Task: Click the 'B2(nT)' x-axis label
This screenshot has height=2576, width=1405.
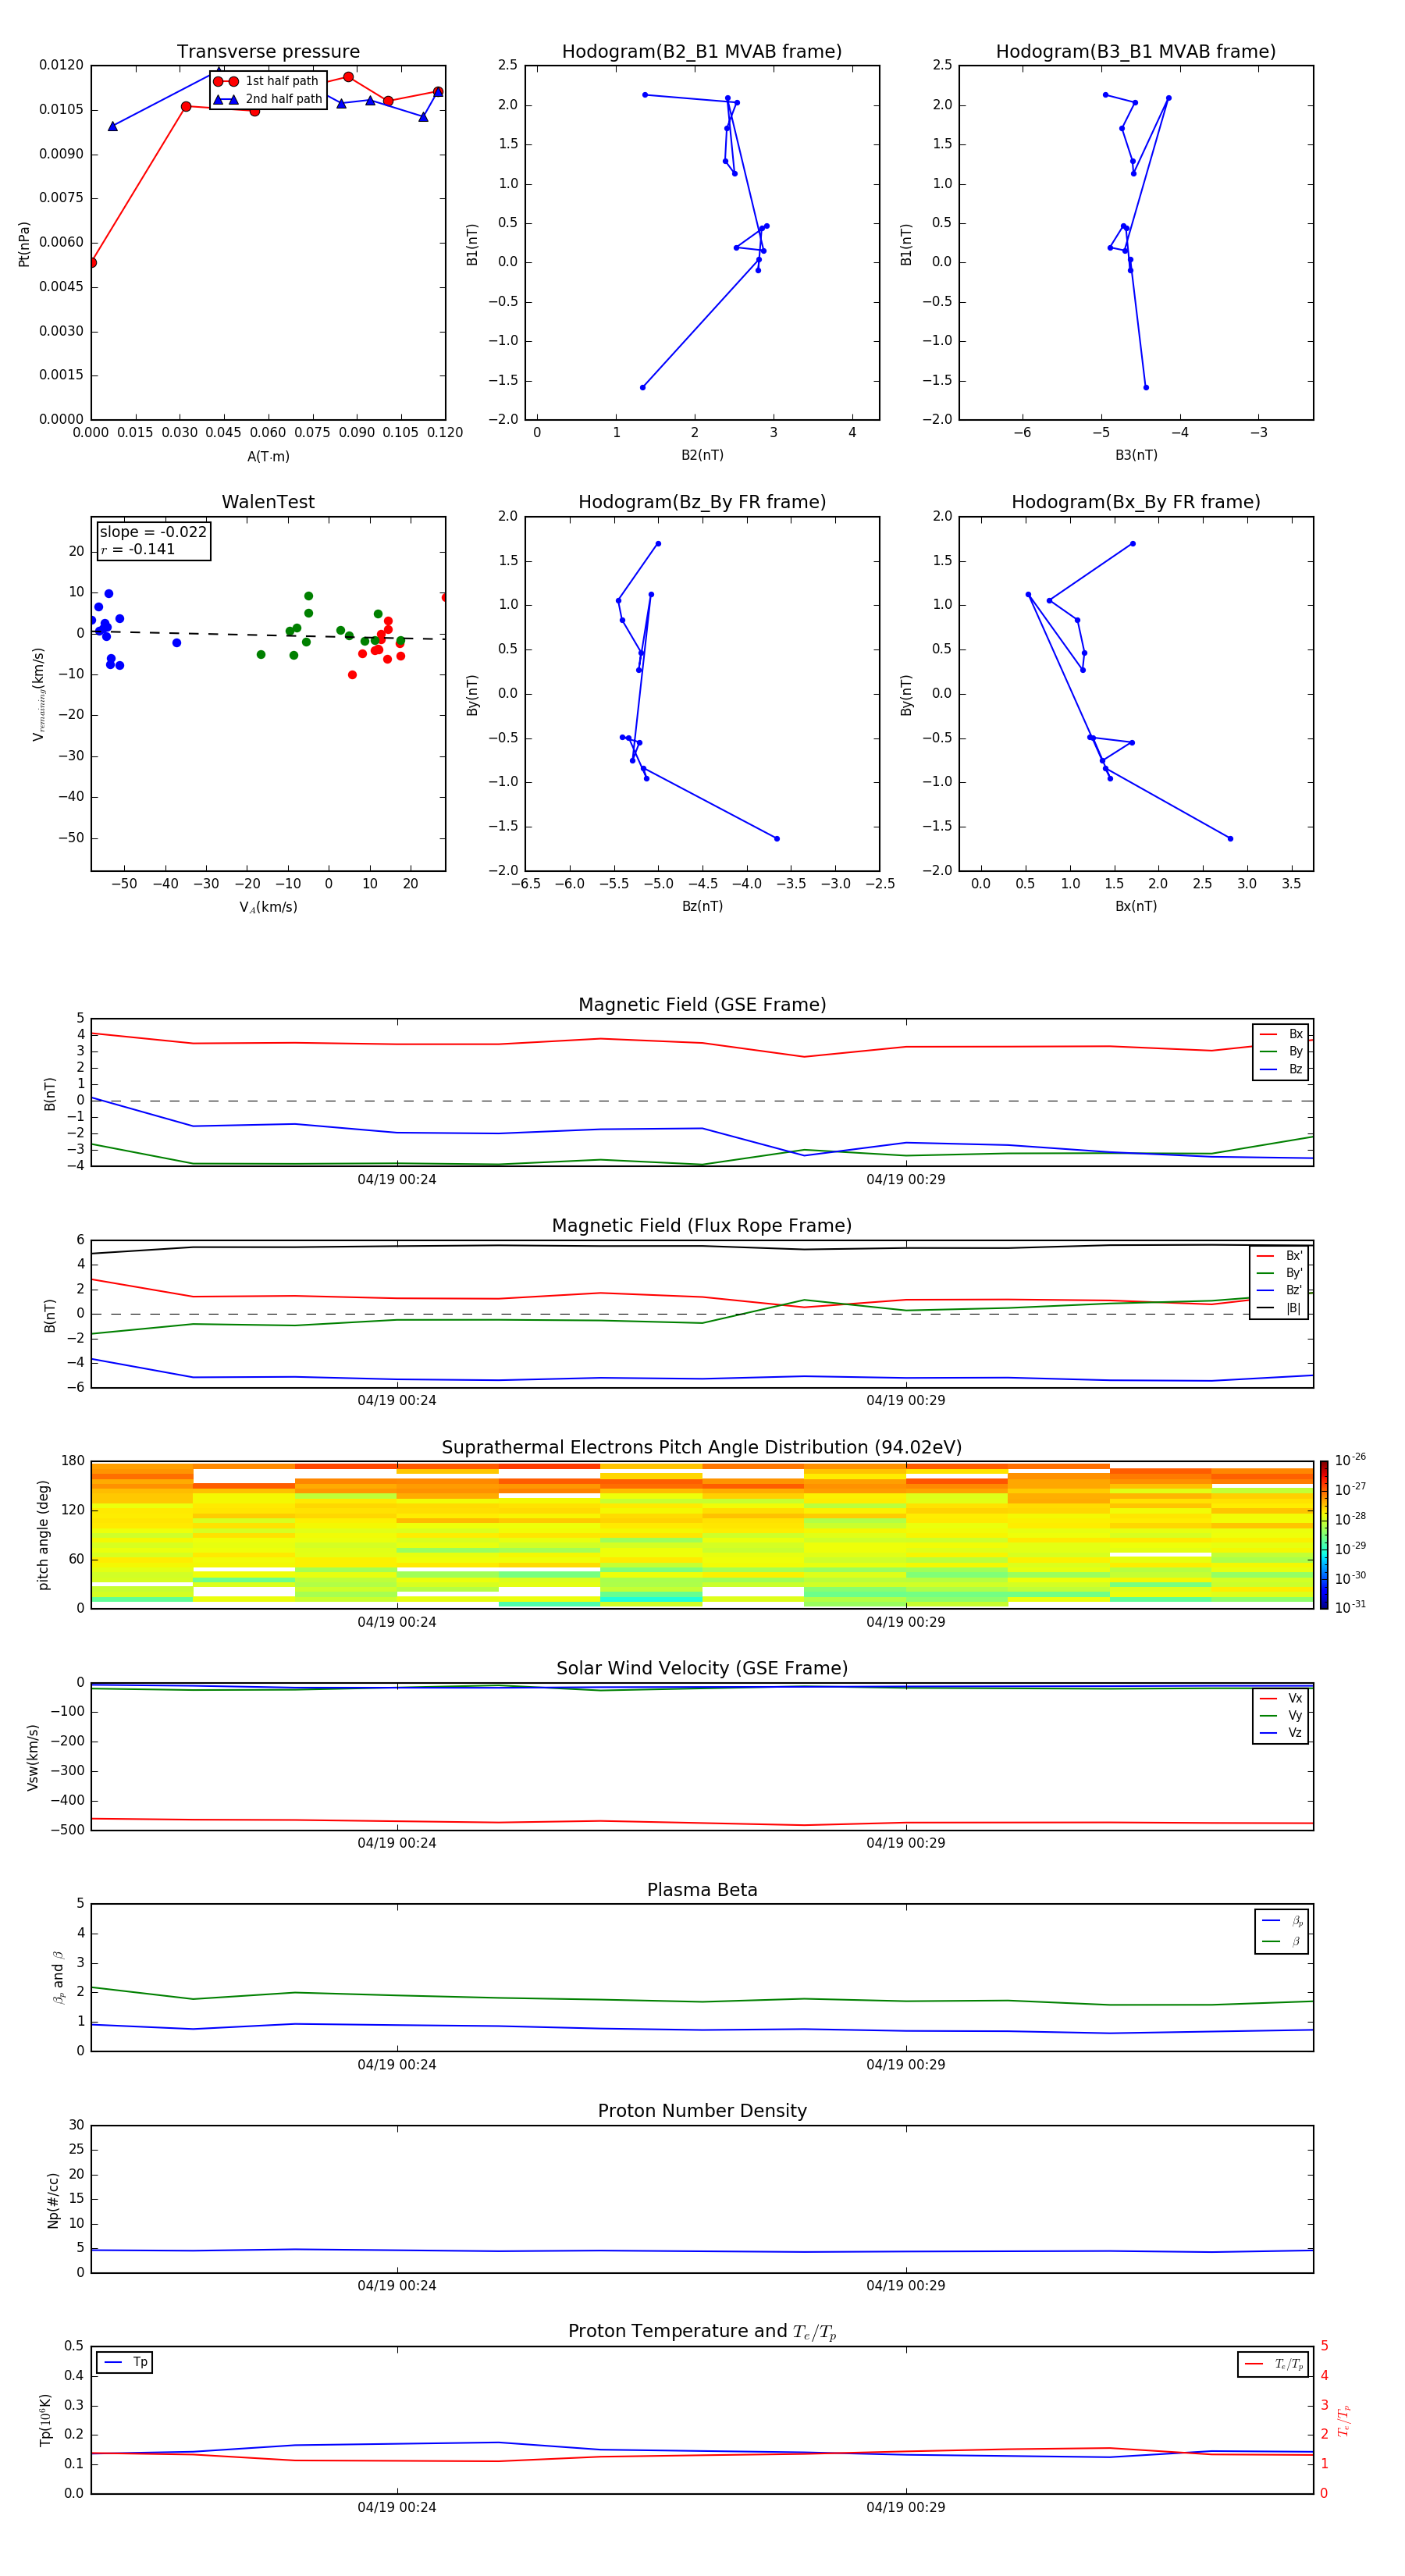Action: tap(702, 455)
